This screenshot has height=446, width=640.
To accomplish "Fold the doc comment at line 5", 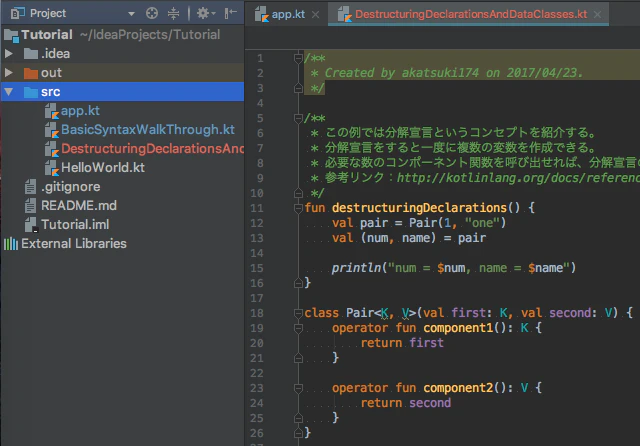I will pos(298,118).
